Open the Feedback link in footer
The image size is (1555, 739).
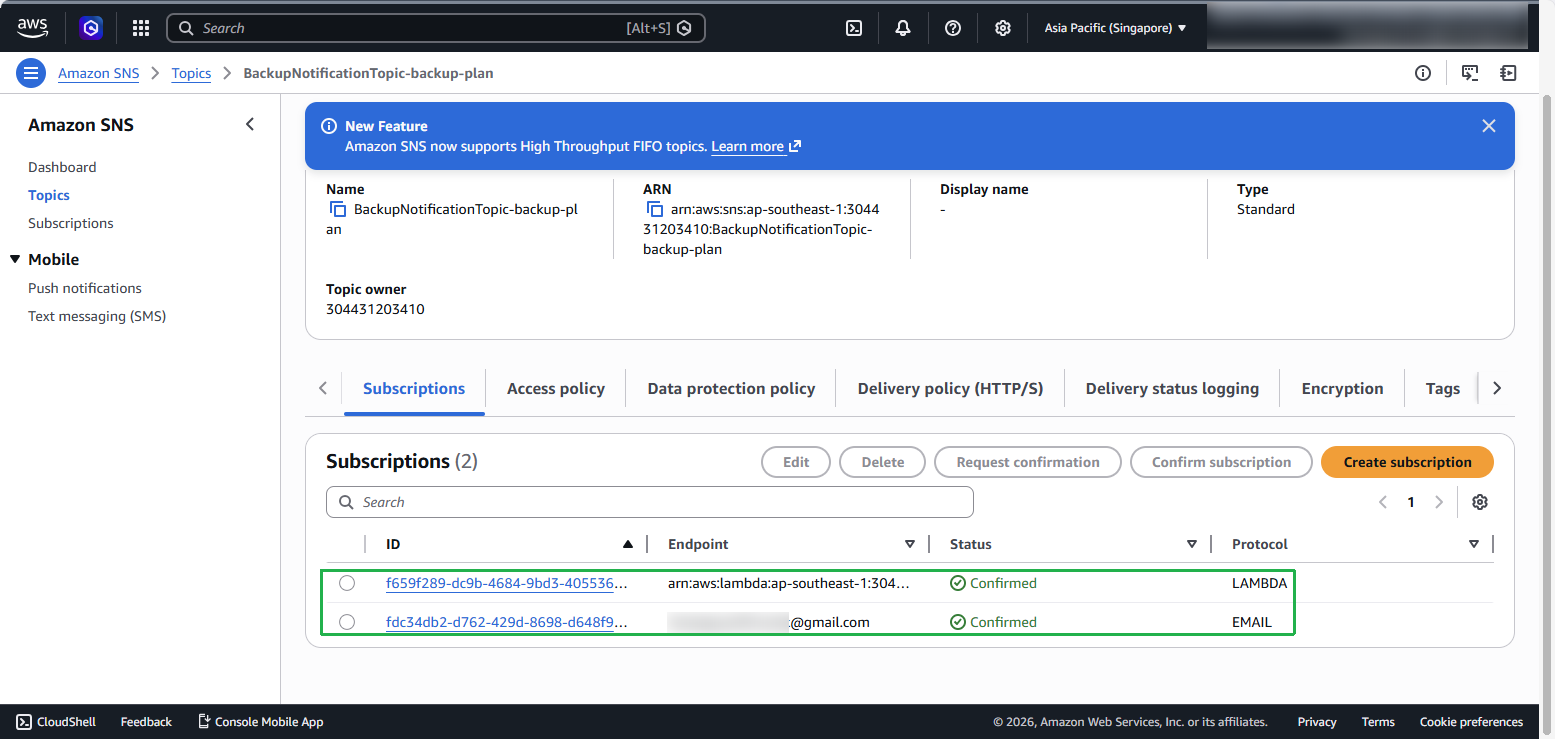tap(146, 722)
